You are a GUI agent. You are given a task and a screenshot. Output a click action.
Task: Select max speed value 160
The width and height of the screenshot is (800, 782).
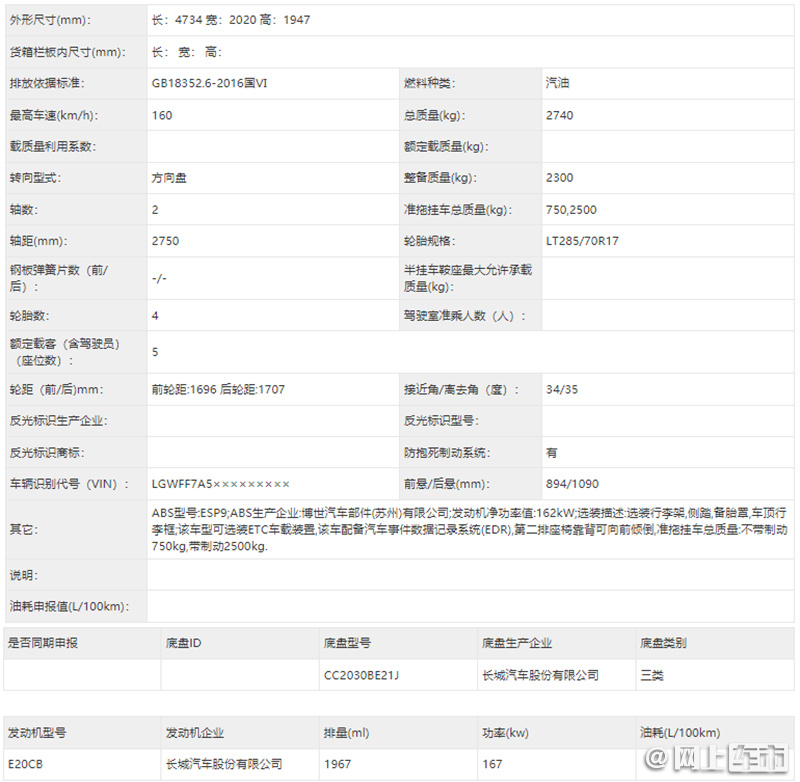pyautogui.click(x=162, y=115)
